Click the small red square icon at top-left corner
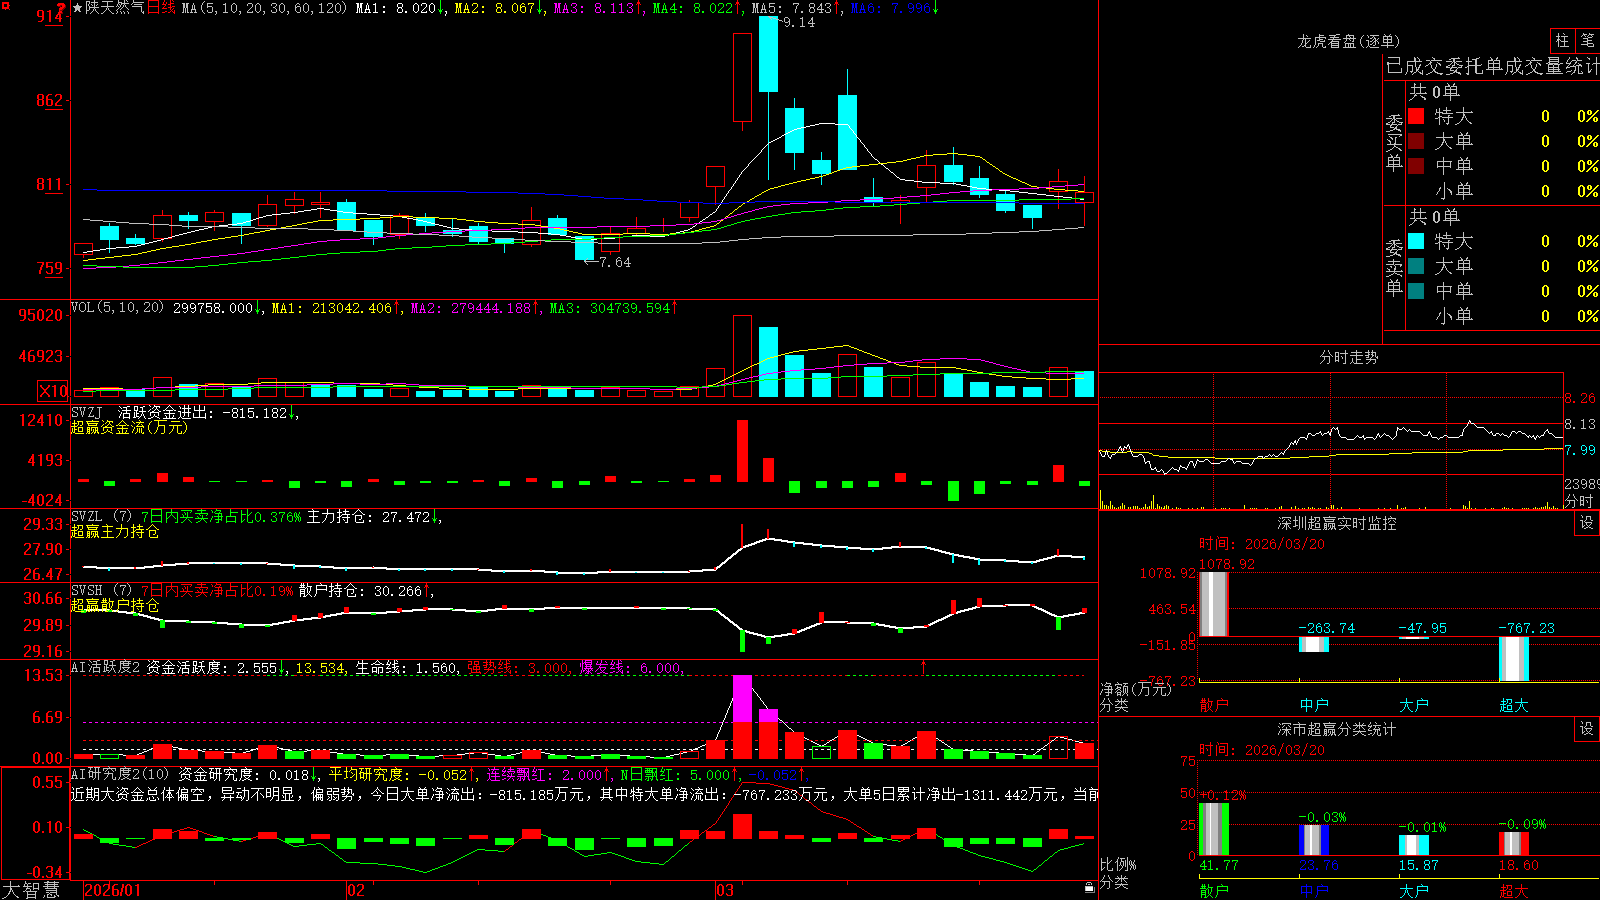This screenshot has height=900, width=1600. (x=6, y=7)
